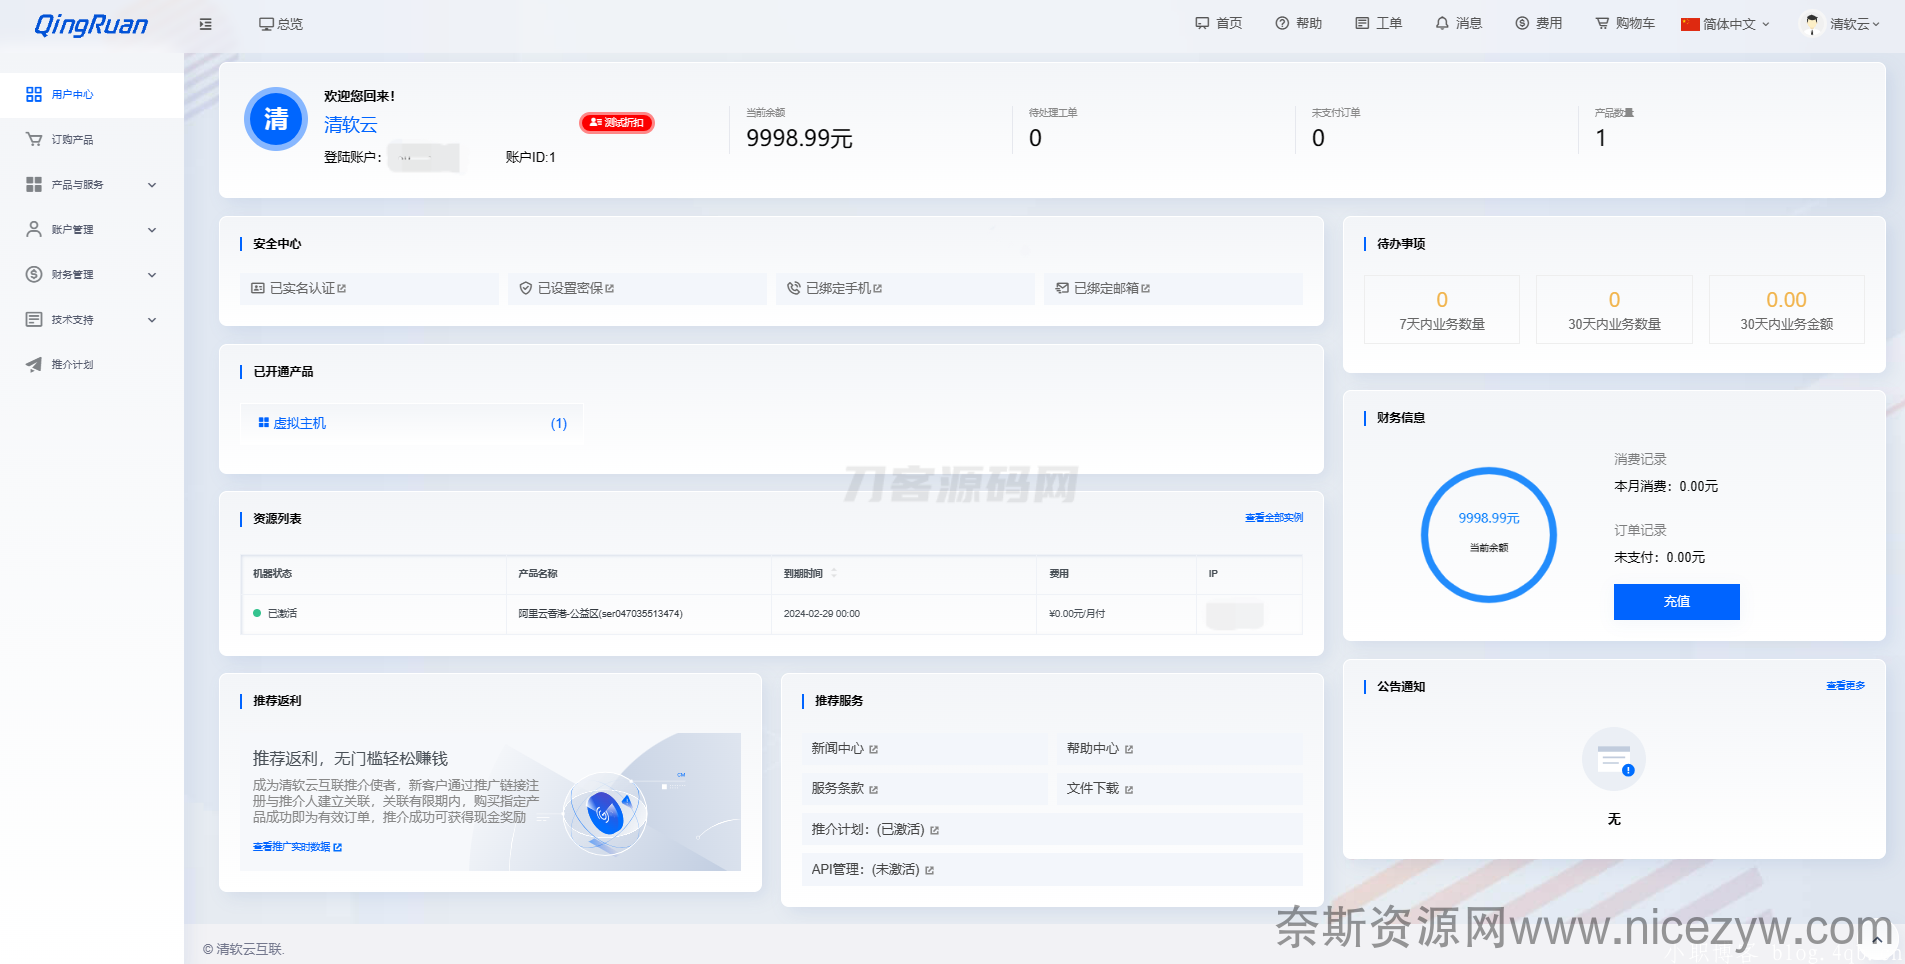Click the back-to-top arrow button
Screen dimensions: 1905x964
(1877, 940)
